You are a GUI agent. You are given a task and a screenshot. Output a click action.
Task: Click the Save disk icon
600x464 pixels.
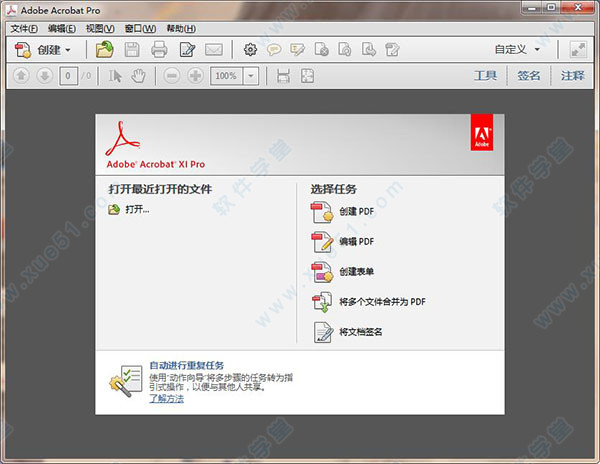pyautogui.click(x=133, y=49)
